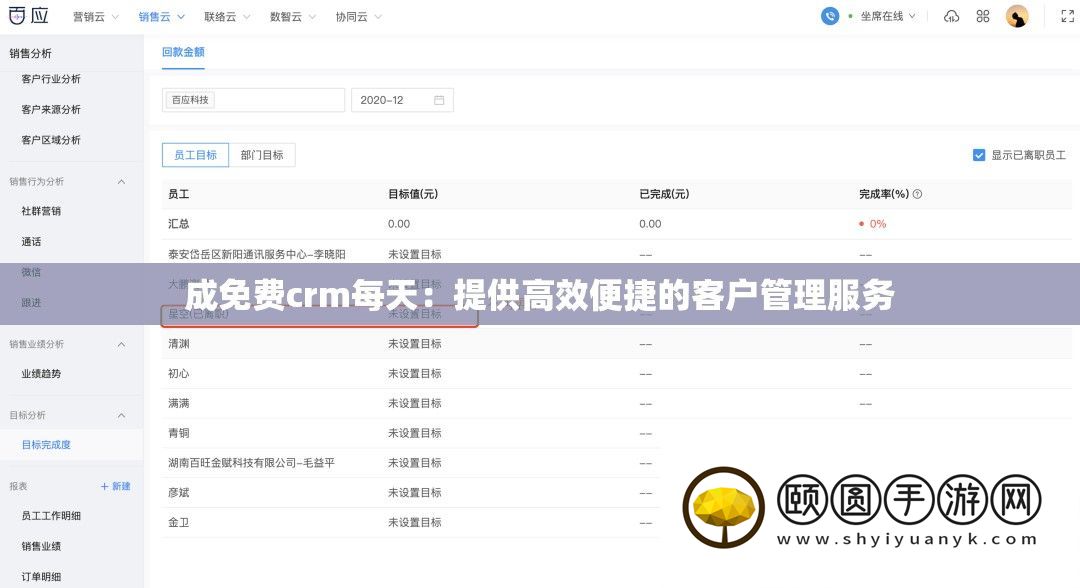The width and height of the screenshot is (1080, 588).
Task: Collapse 销售业绩分析 section
Action: 121,344
